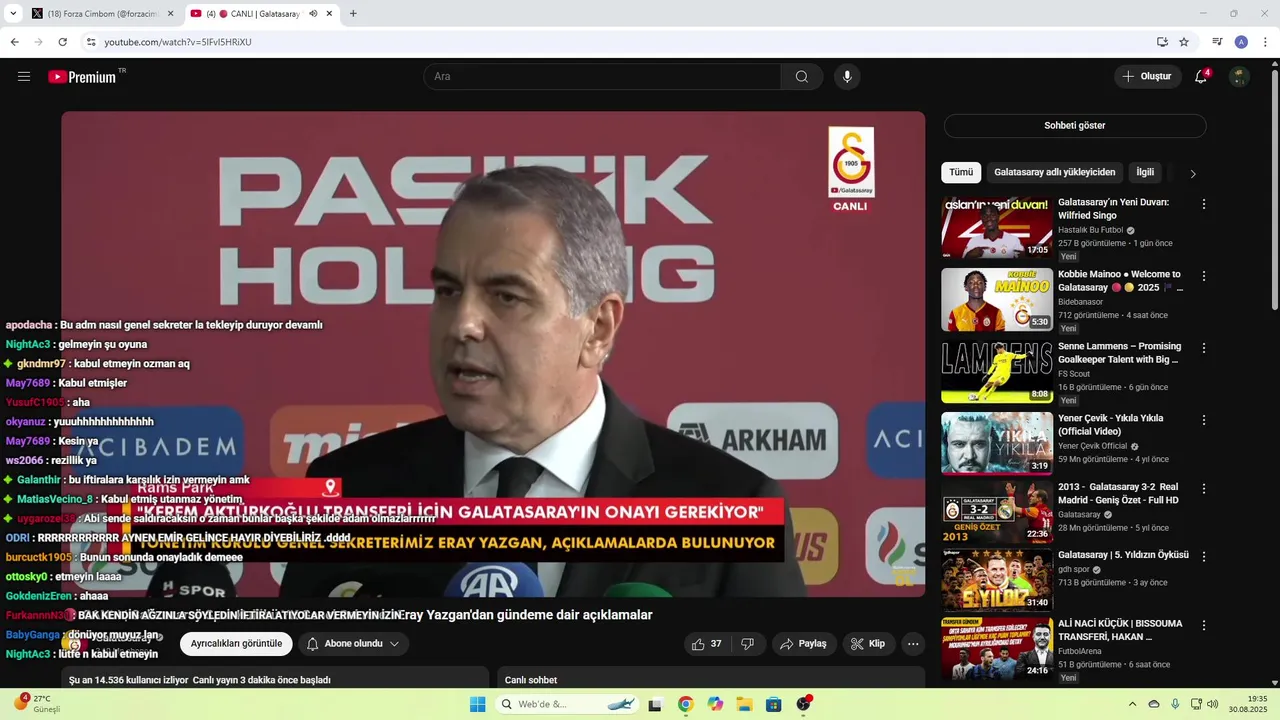Open options menu for Bissouma Transferi video
Screen dimensions: 1280x720
1204,625
